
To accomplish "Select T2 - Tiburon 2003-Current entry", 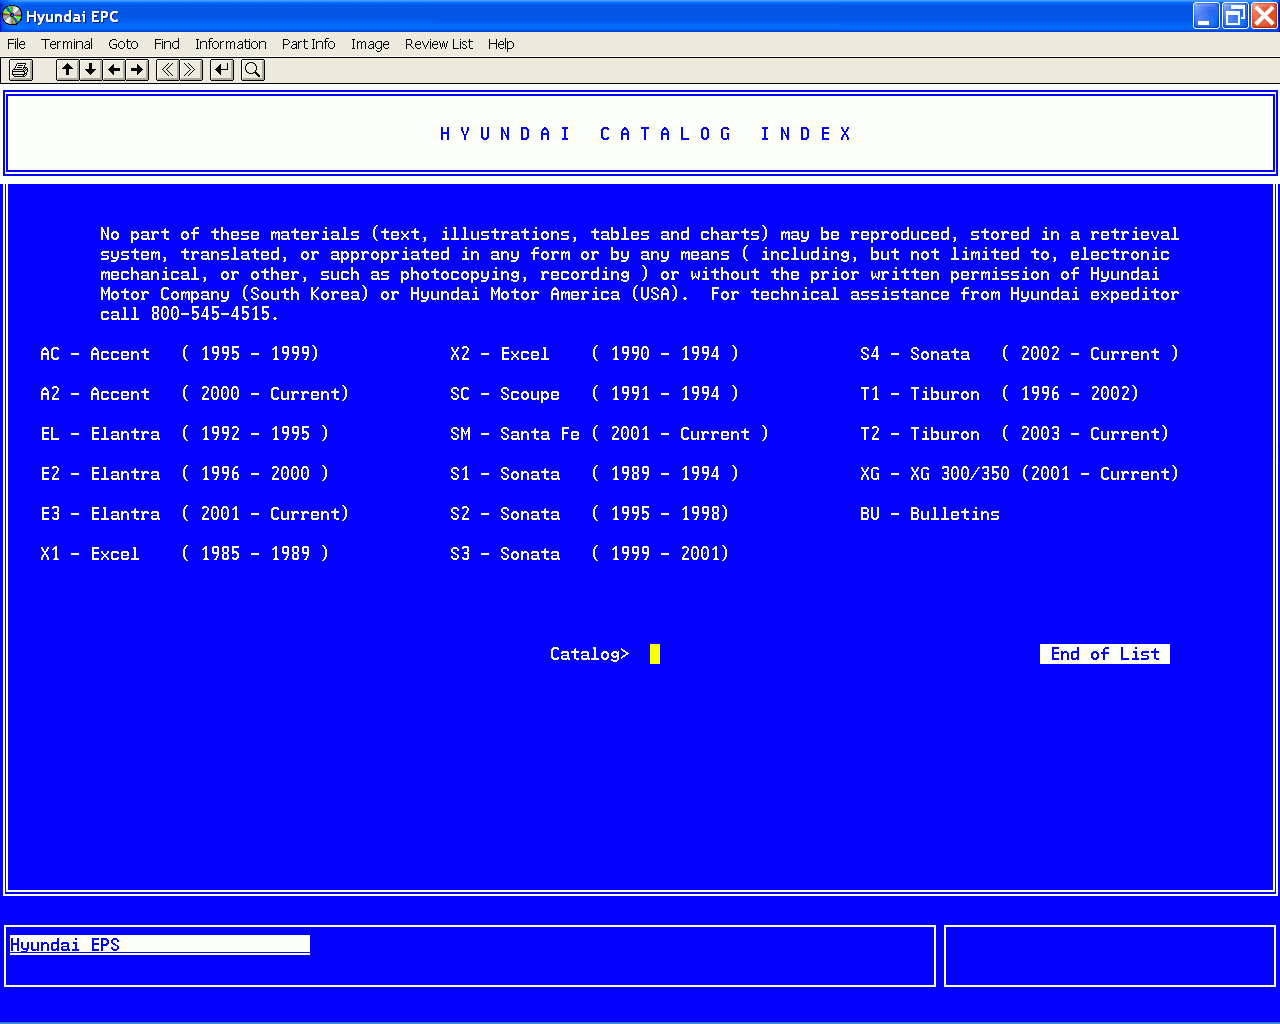I will pyautogui.click(x=1015, y=434).
